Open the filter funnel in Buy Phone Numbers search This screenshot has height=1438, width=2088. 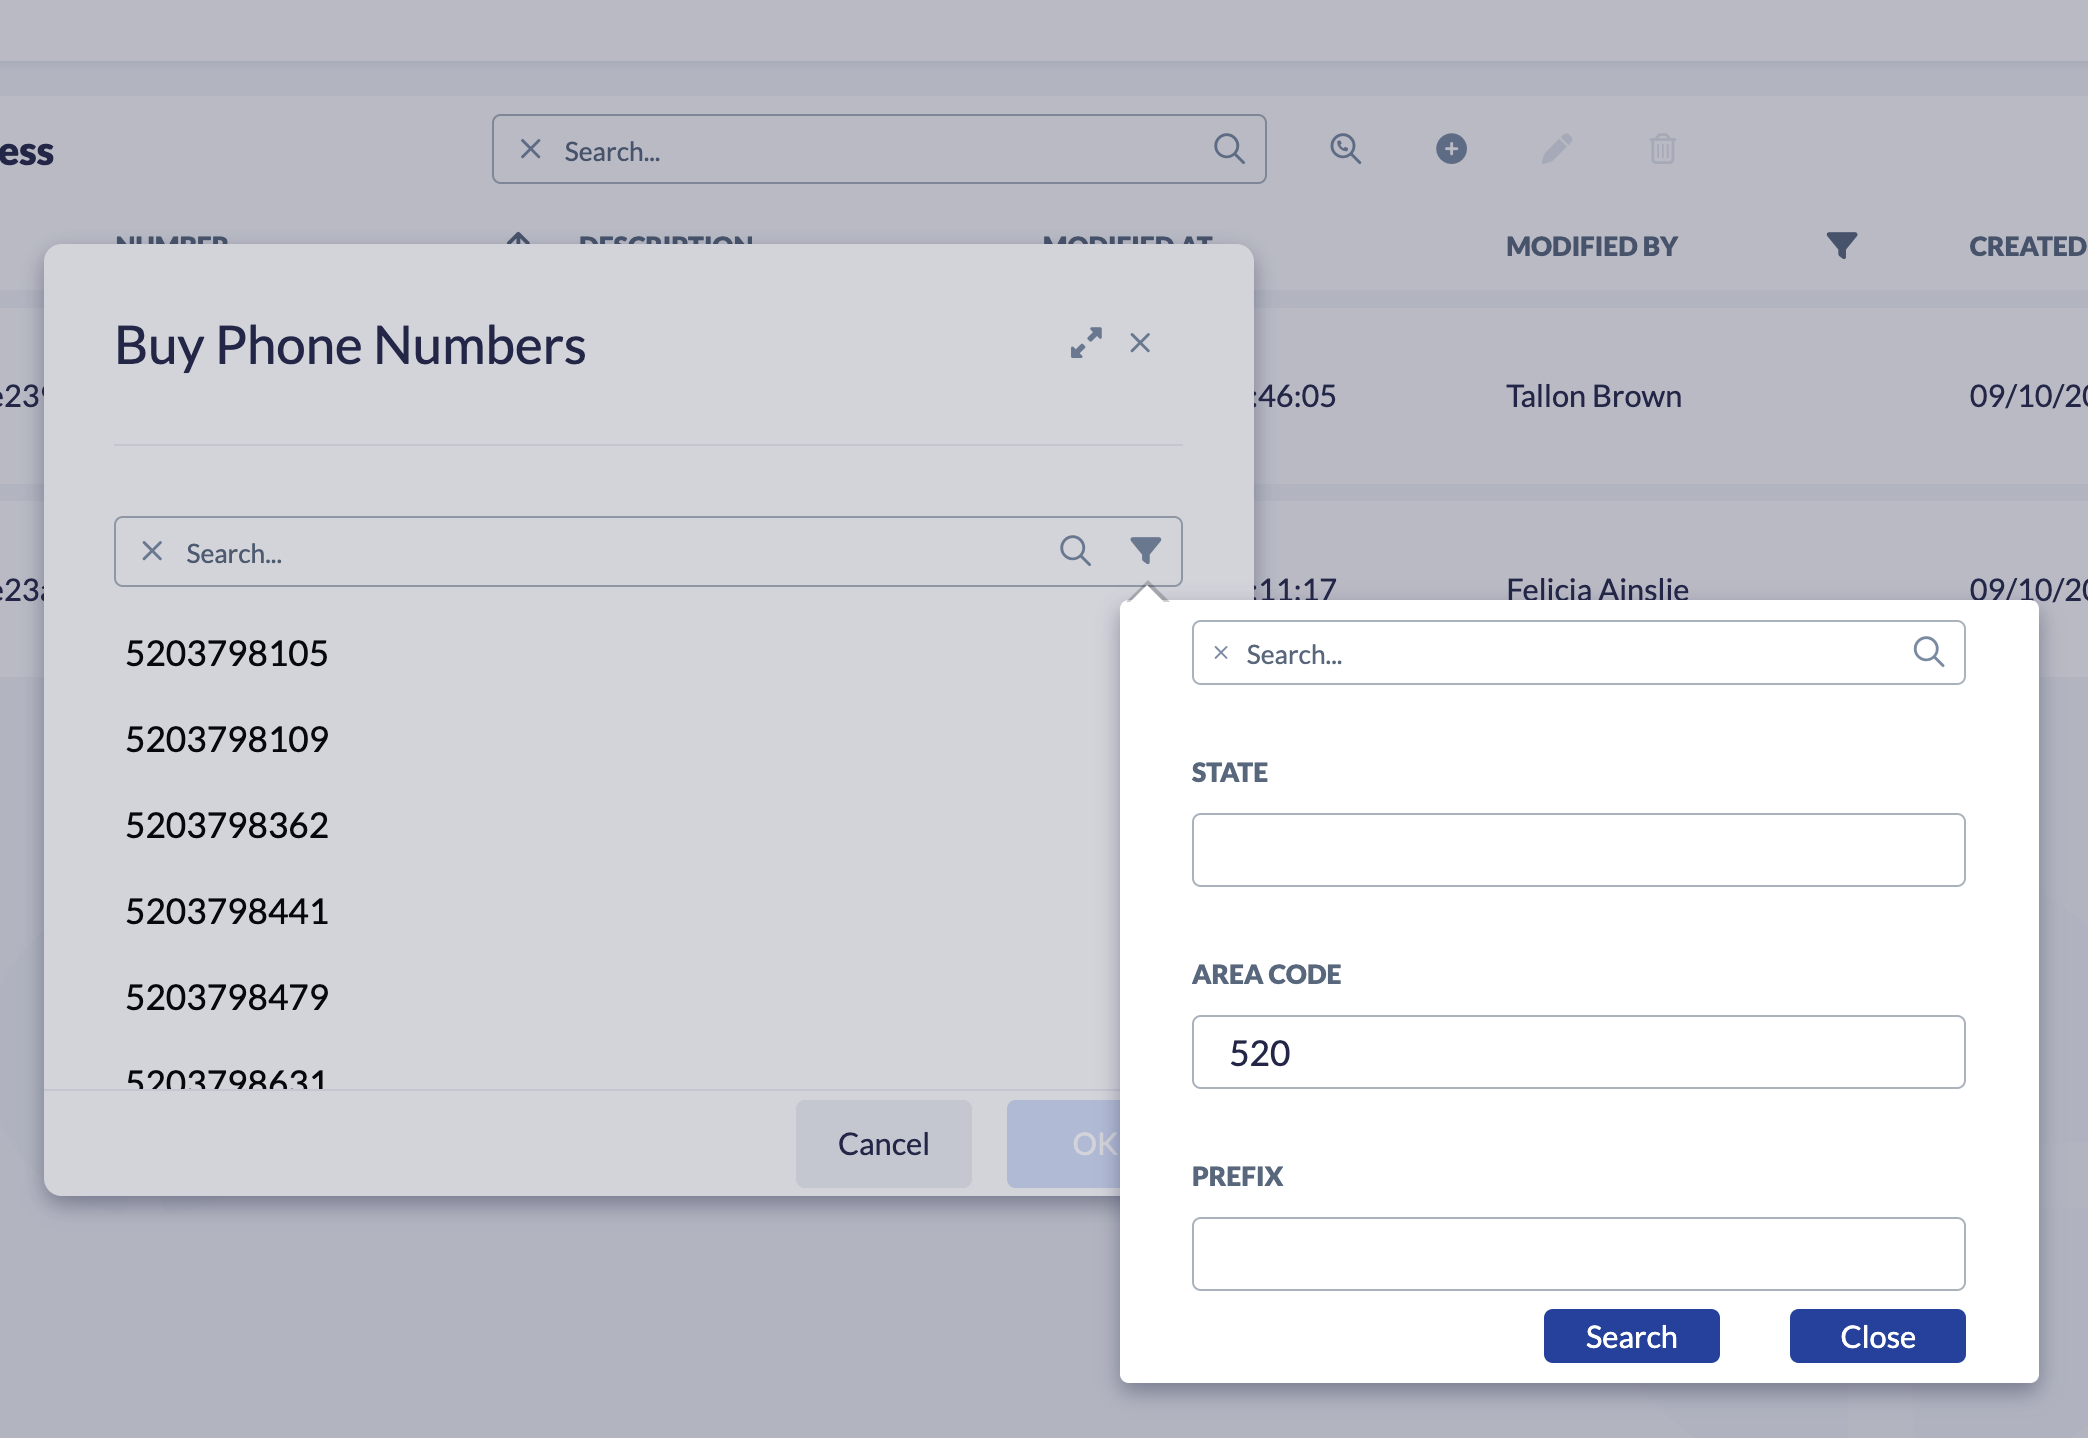pos(1146,550)
